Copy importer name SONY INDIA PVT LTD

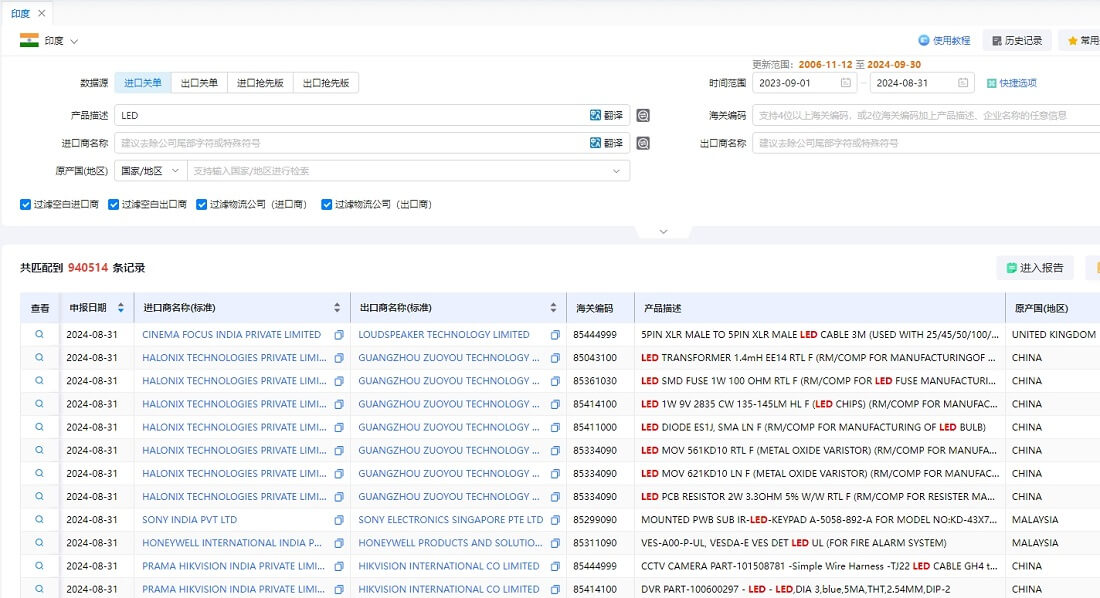[x=339, y=520]
